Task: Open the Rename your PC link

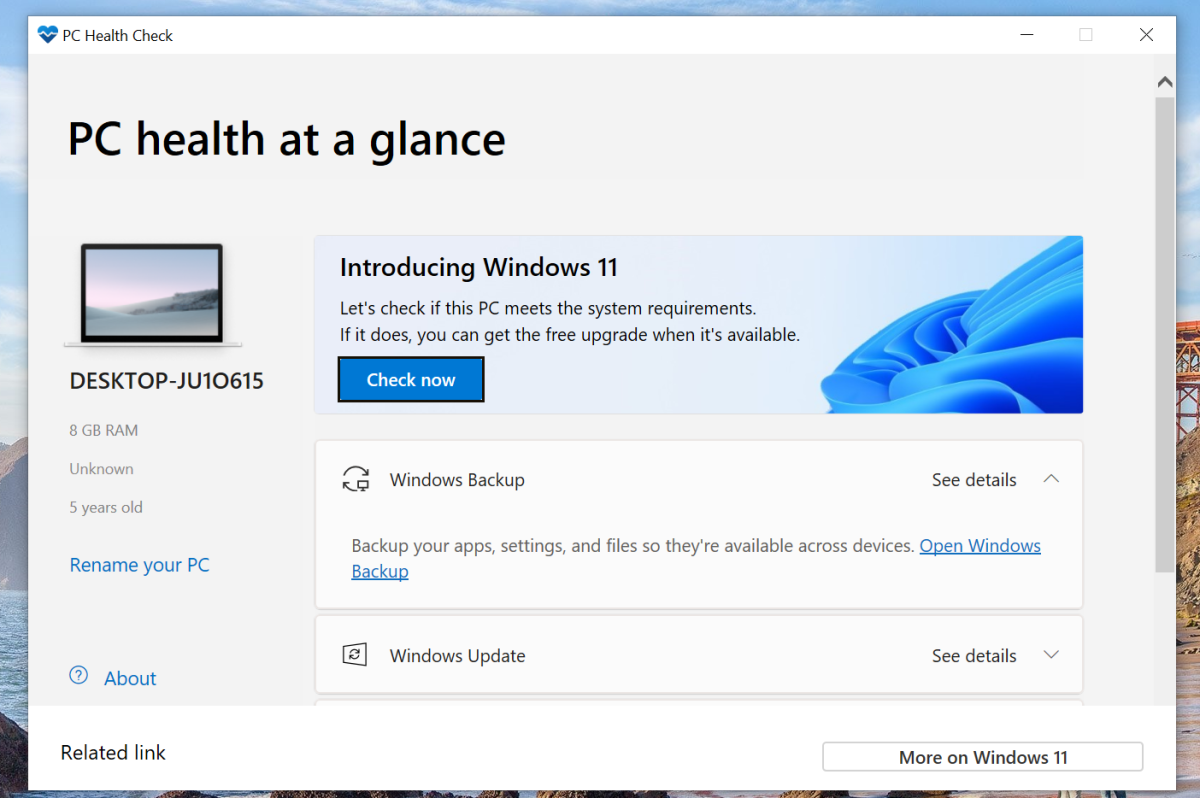Action: [x=140, y=565]
